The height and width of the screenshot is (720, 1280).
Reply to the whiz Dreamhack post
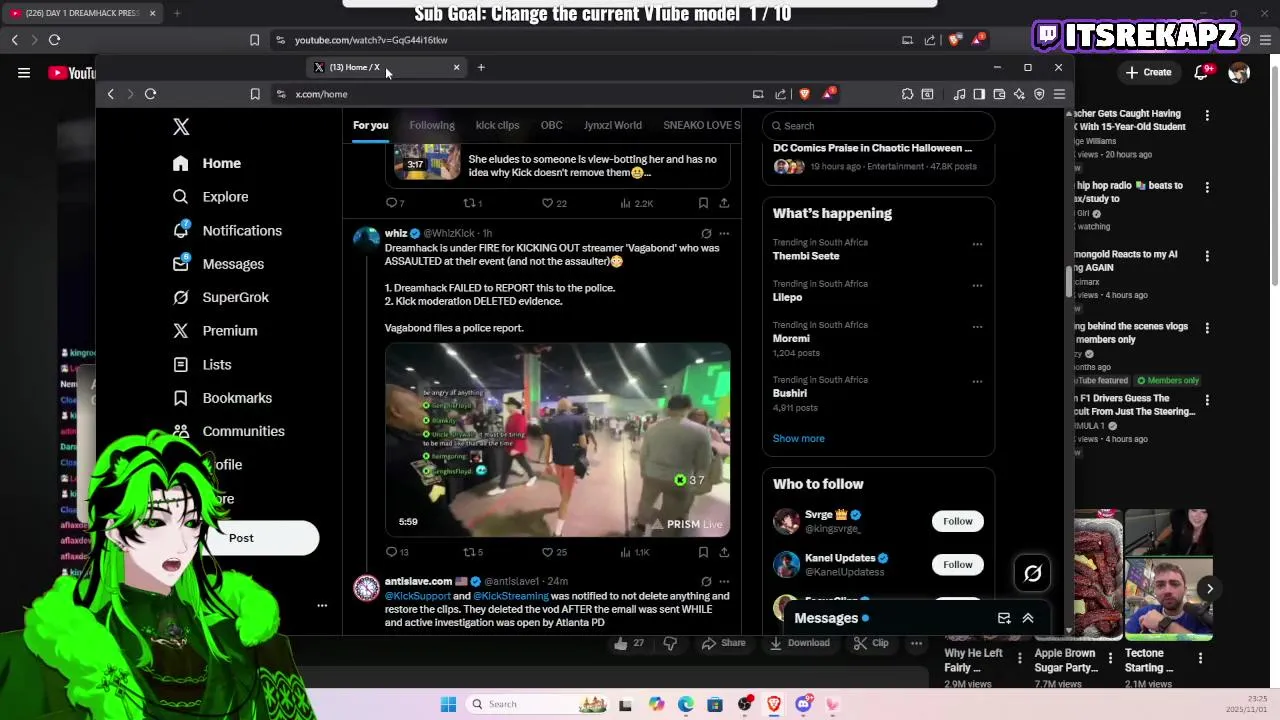point(396,552)
